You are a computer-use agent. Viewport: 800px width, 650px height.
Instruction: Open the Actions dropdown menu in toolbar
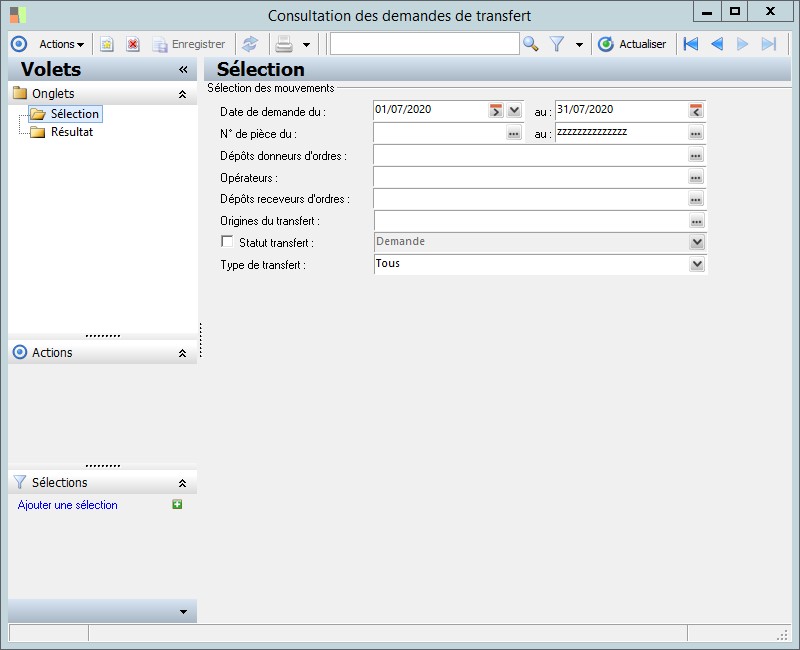tap(61, 44)
